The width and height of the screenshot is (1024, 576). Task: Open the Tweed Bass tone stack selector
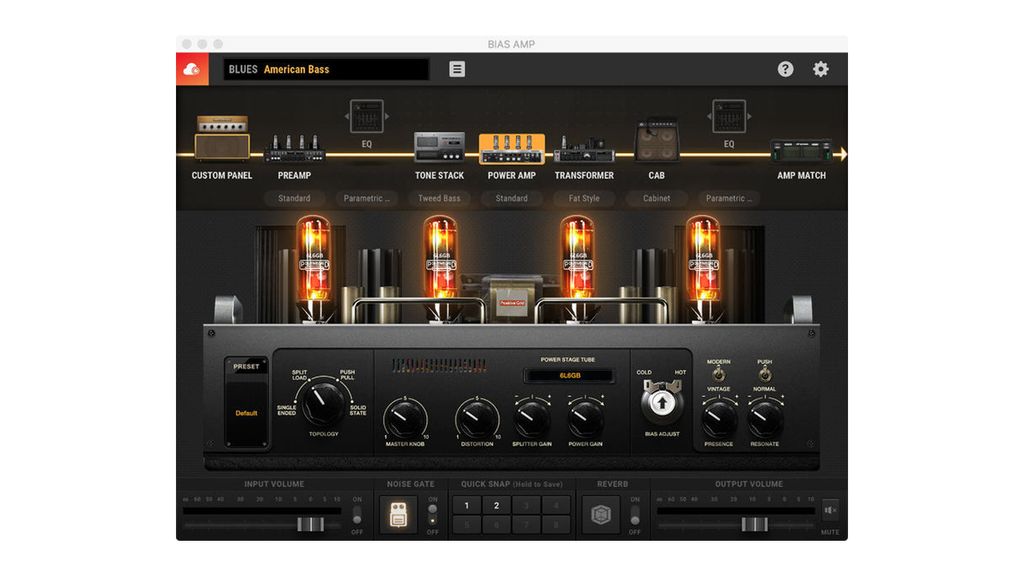[439, 198]
